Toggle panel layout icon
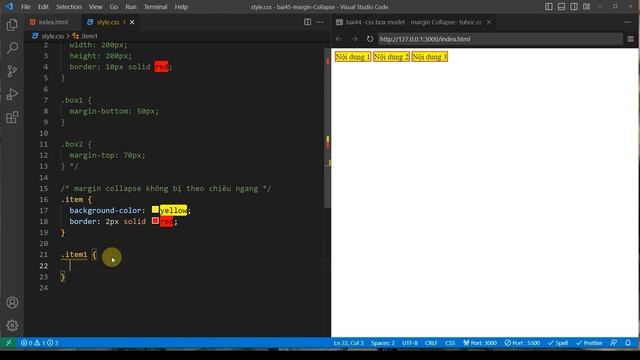This screenshot has width=640, height=360. (x=562, y=7)
